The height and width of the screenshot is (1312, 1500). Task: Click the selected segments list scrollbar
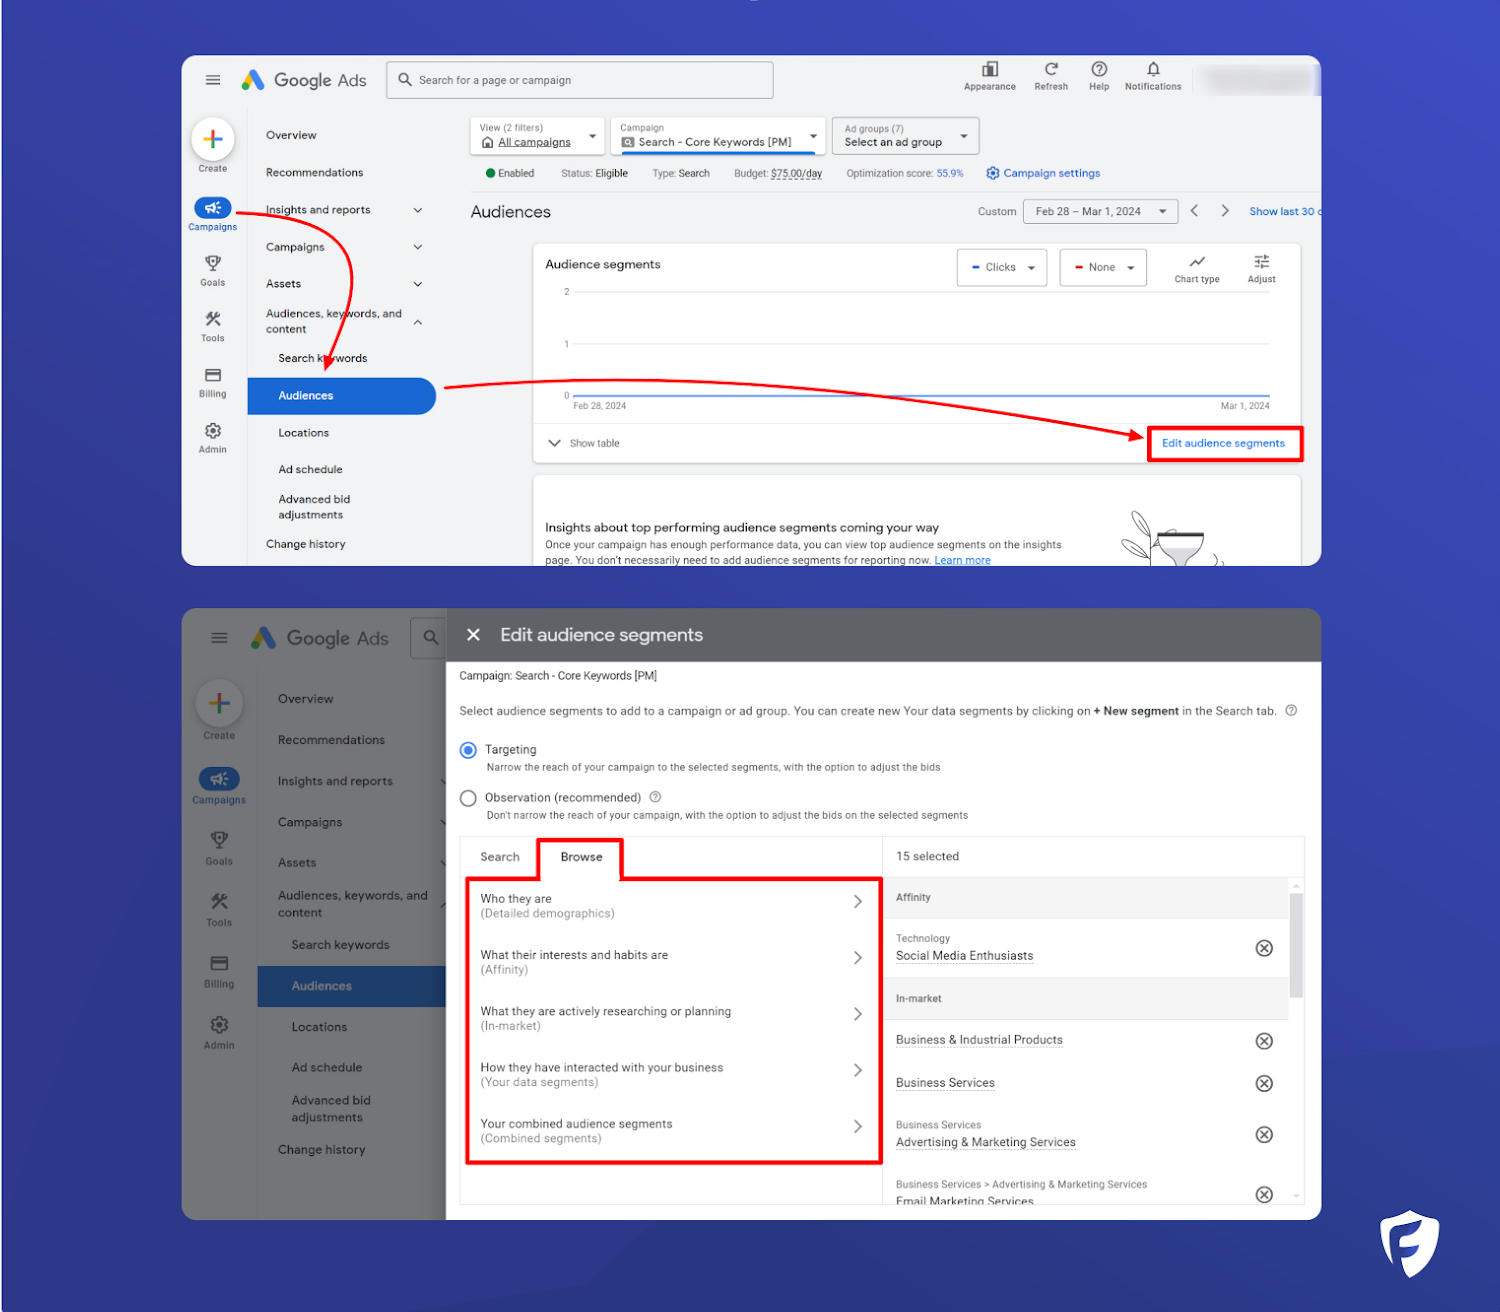click(x=1296, y=946)
